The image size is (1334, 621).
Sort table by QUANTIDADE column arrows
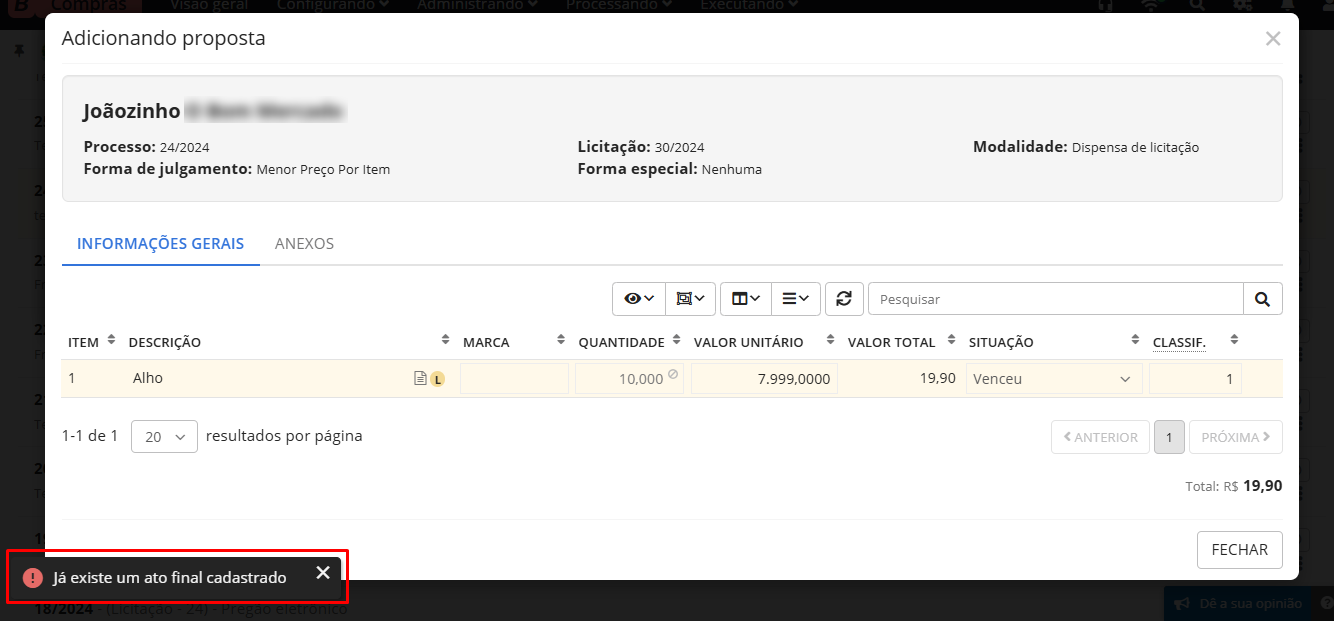[x=677, y=341]
